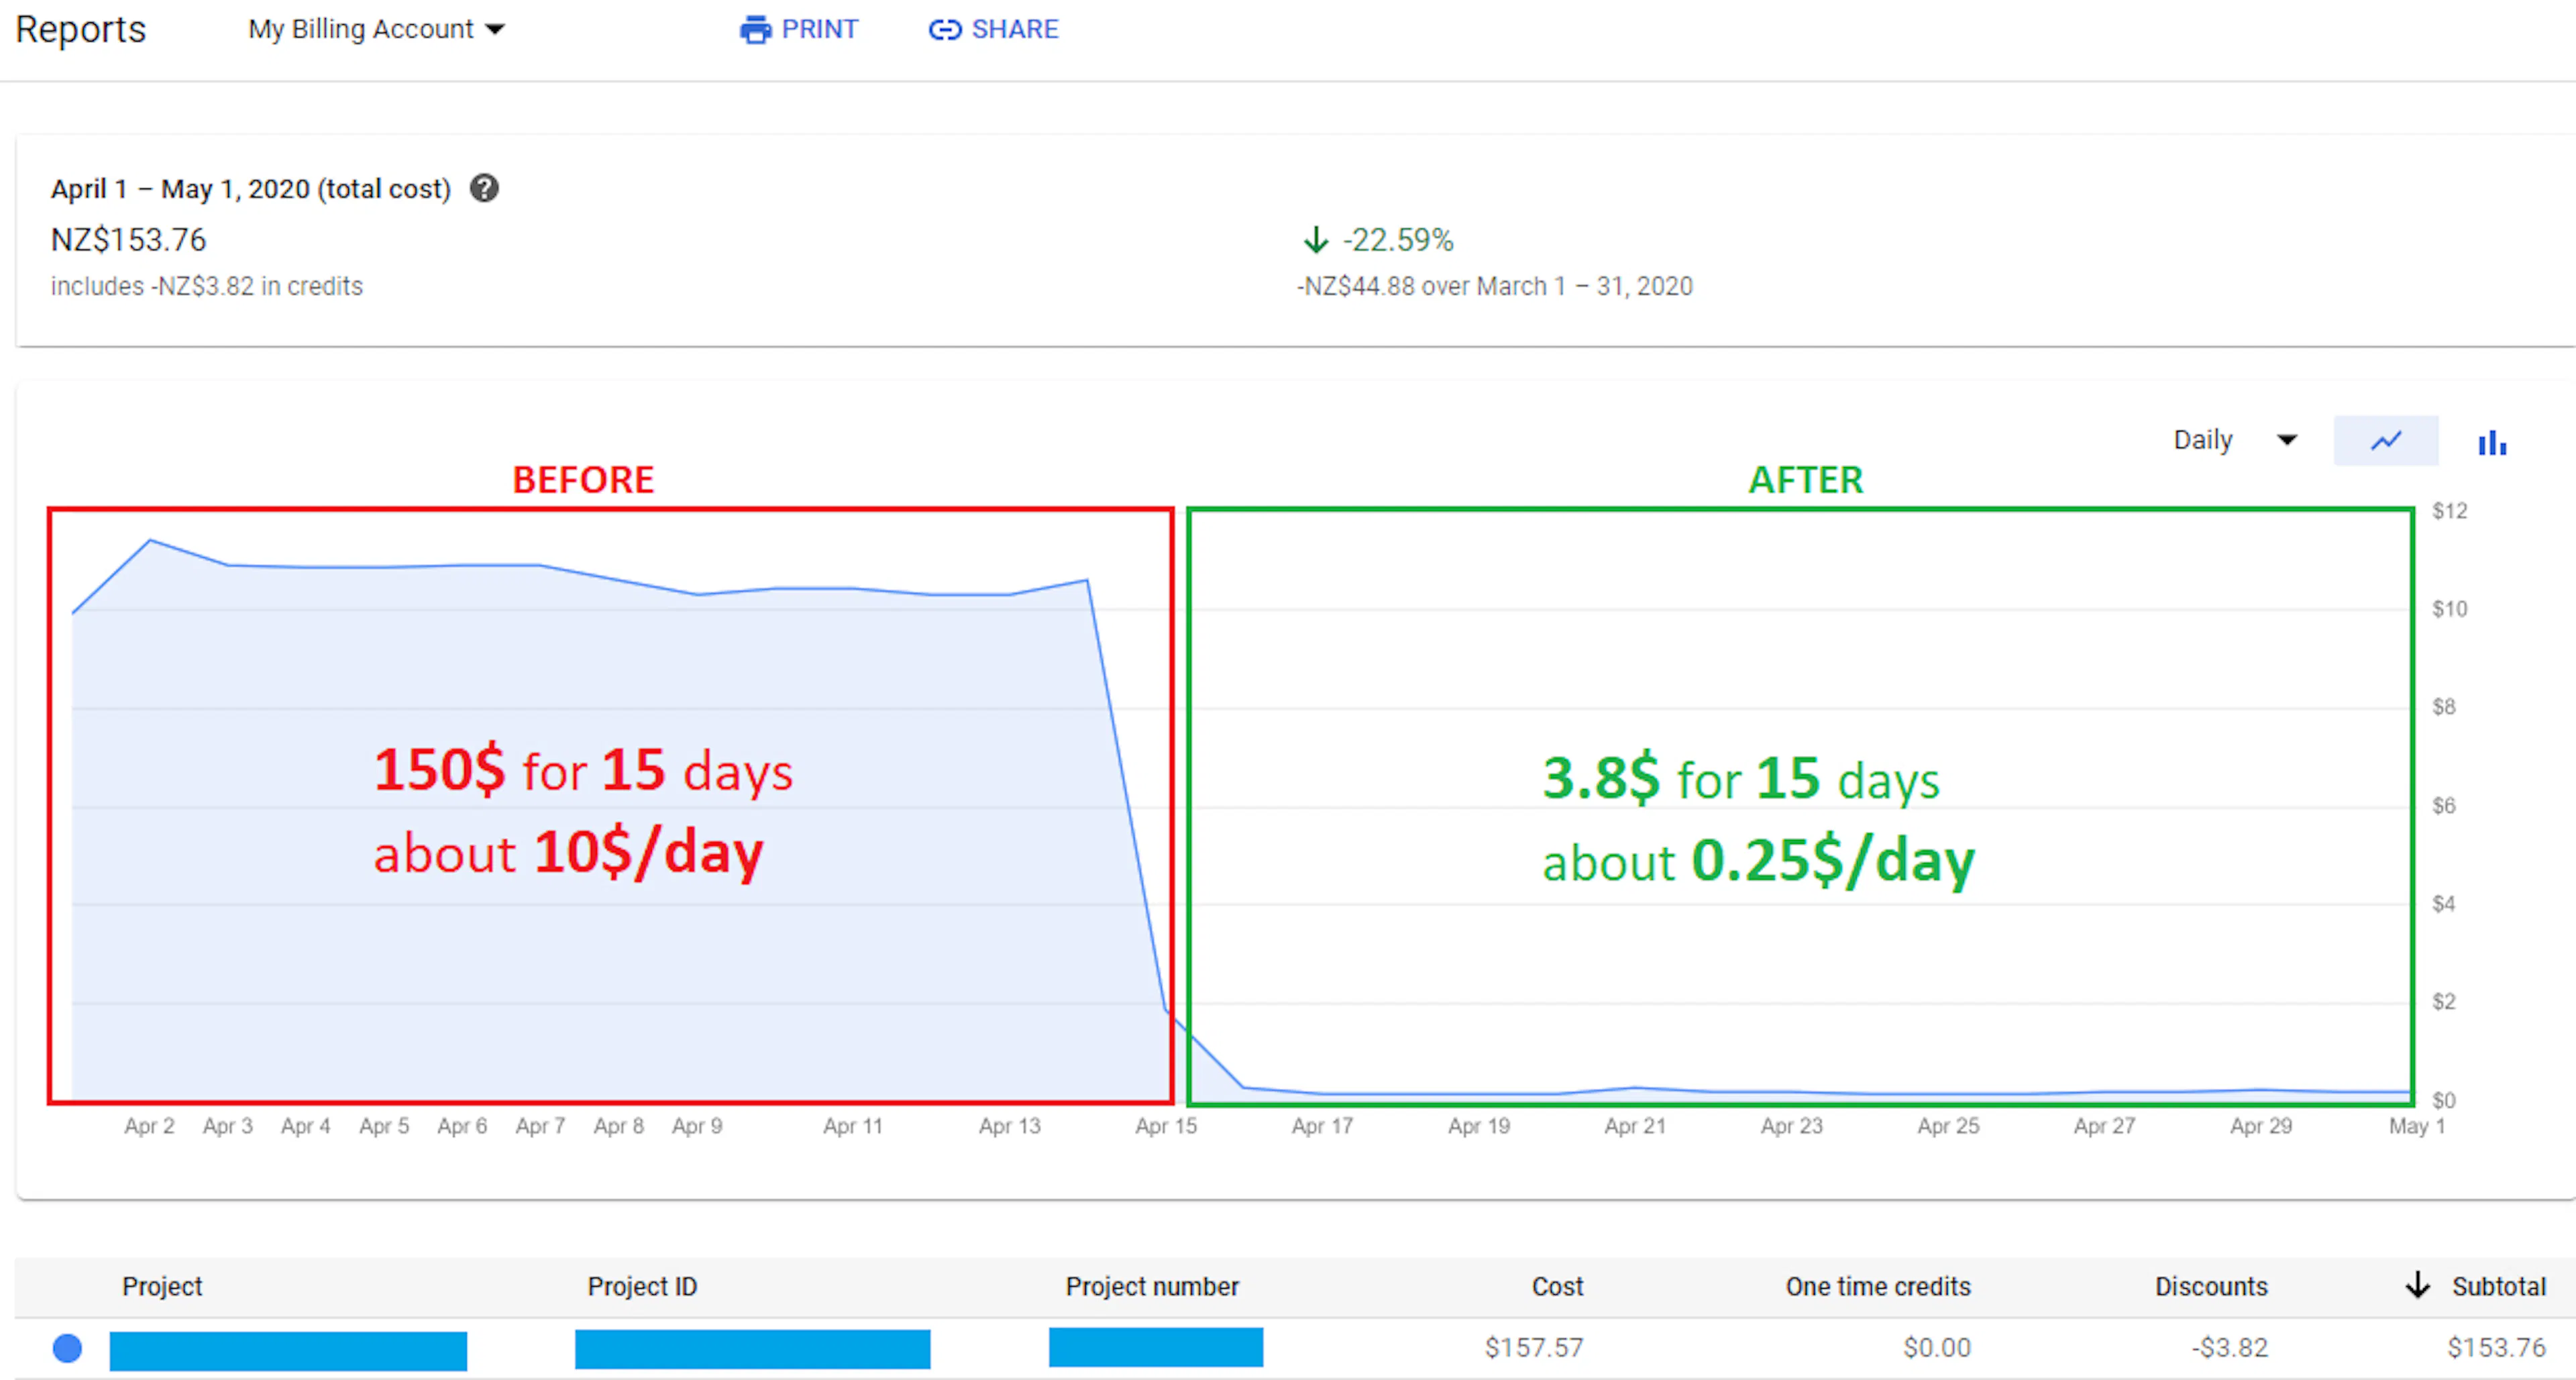Click the SHARE button
This screenshot has height=1380, width=2576.
click(x=993, y=30)
